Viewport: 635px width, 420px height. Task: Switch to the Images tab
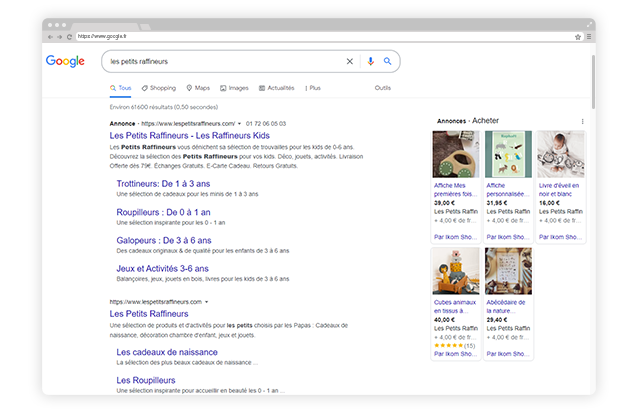click(x=234, y=88)
